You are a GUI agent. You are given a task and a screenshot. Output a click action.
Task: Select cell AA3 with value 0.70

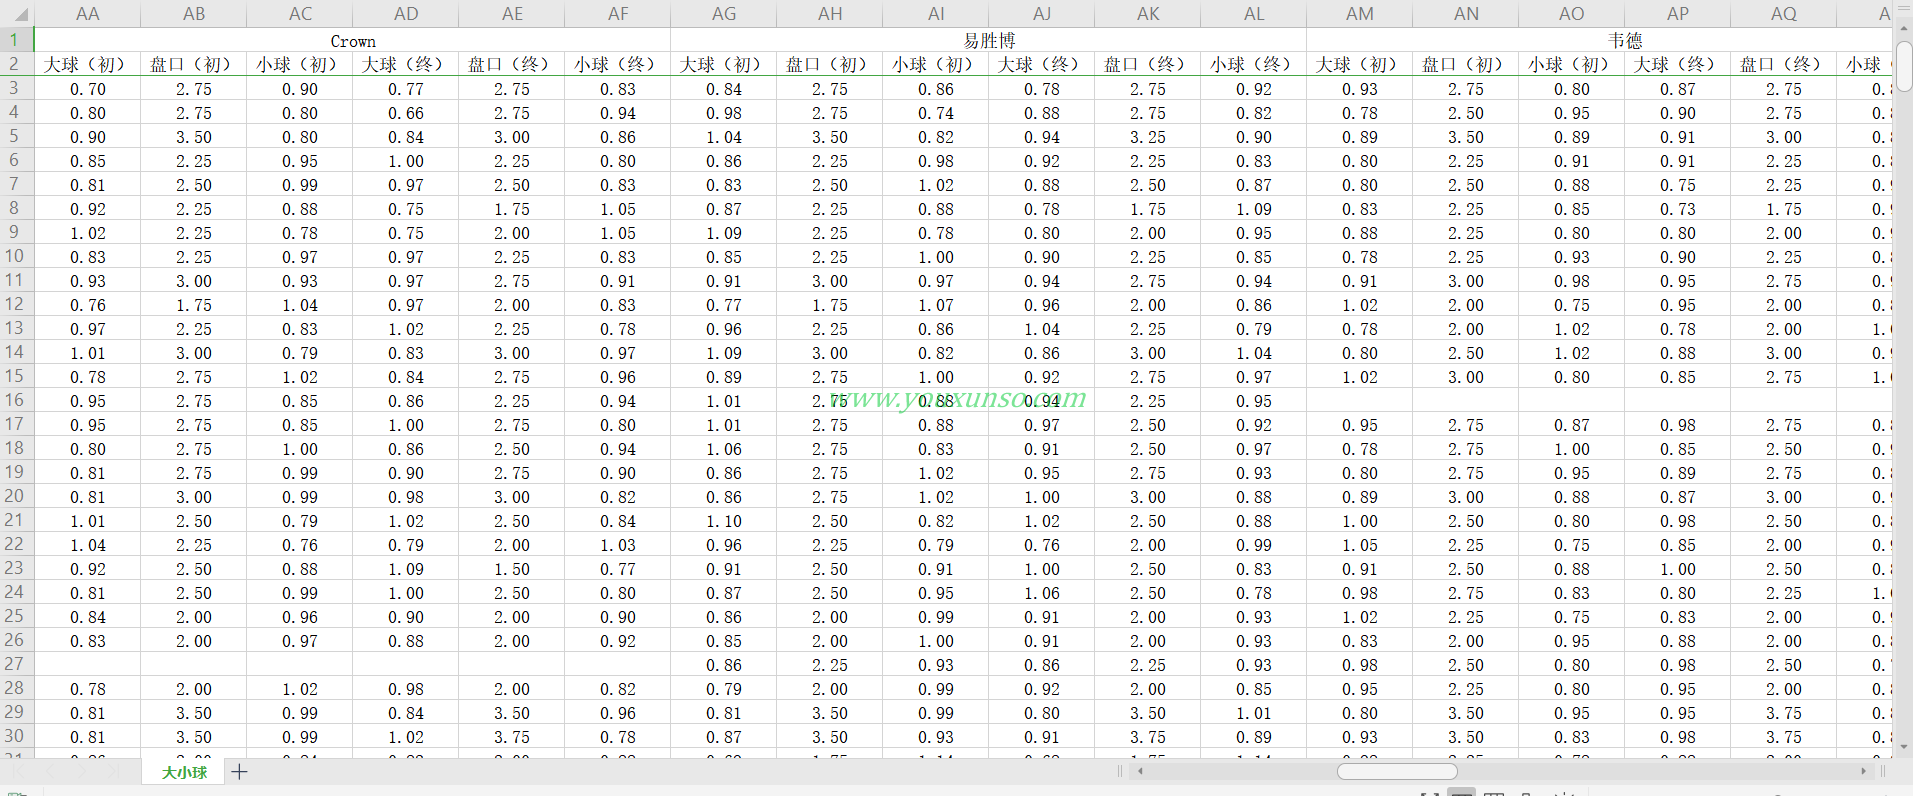click(88, 89)
